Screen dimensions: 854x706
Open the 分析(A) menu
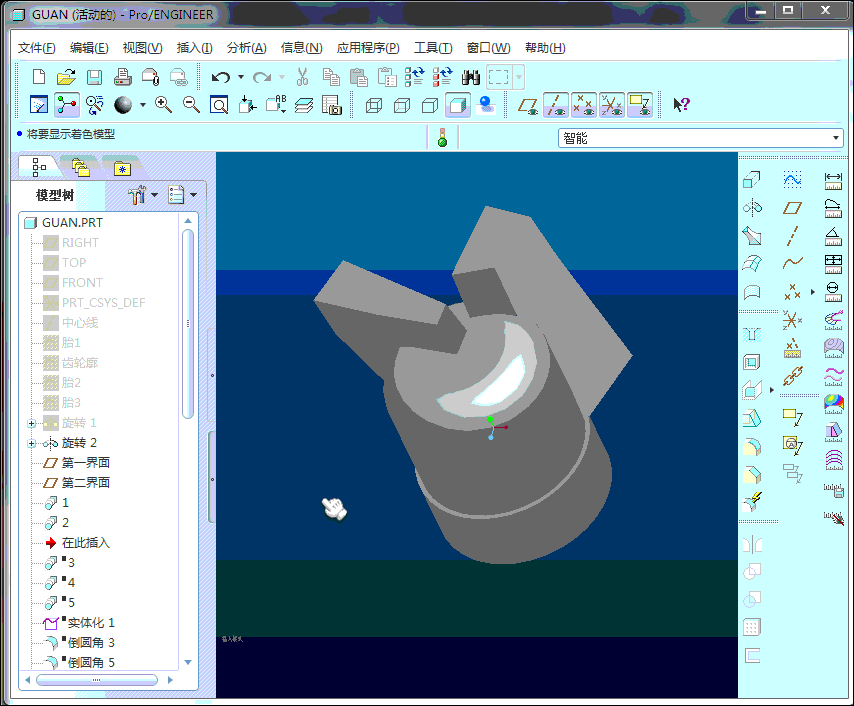[x=247, y=48]
